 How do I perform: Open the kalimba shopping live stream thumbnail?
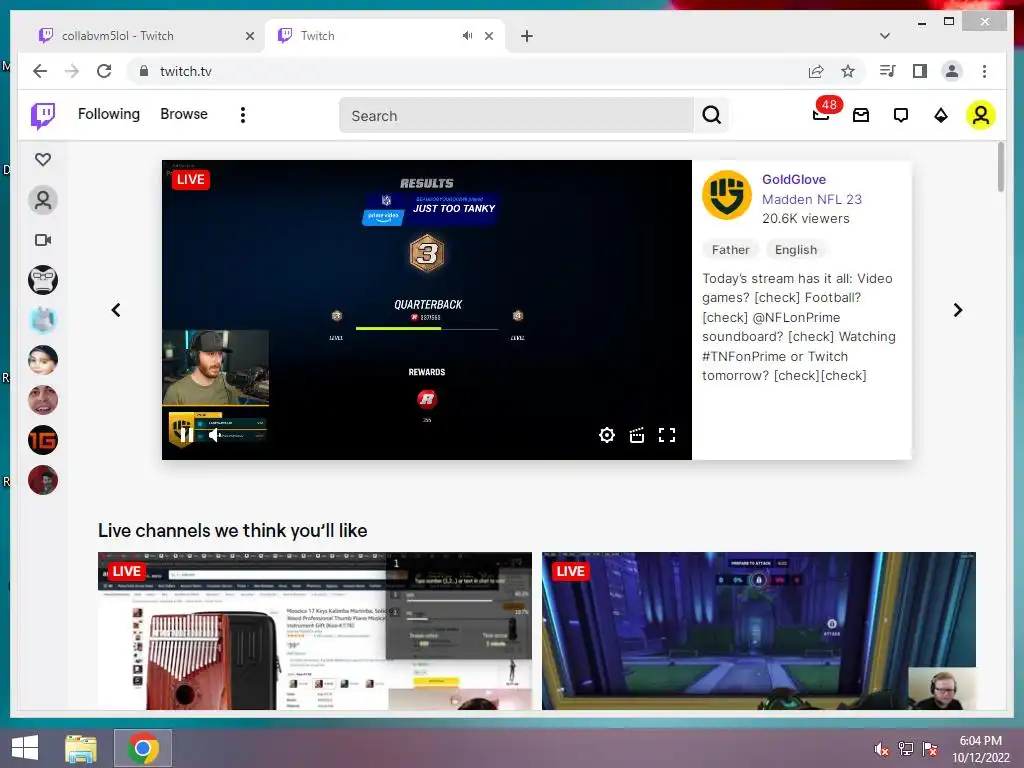pos(315,631)
